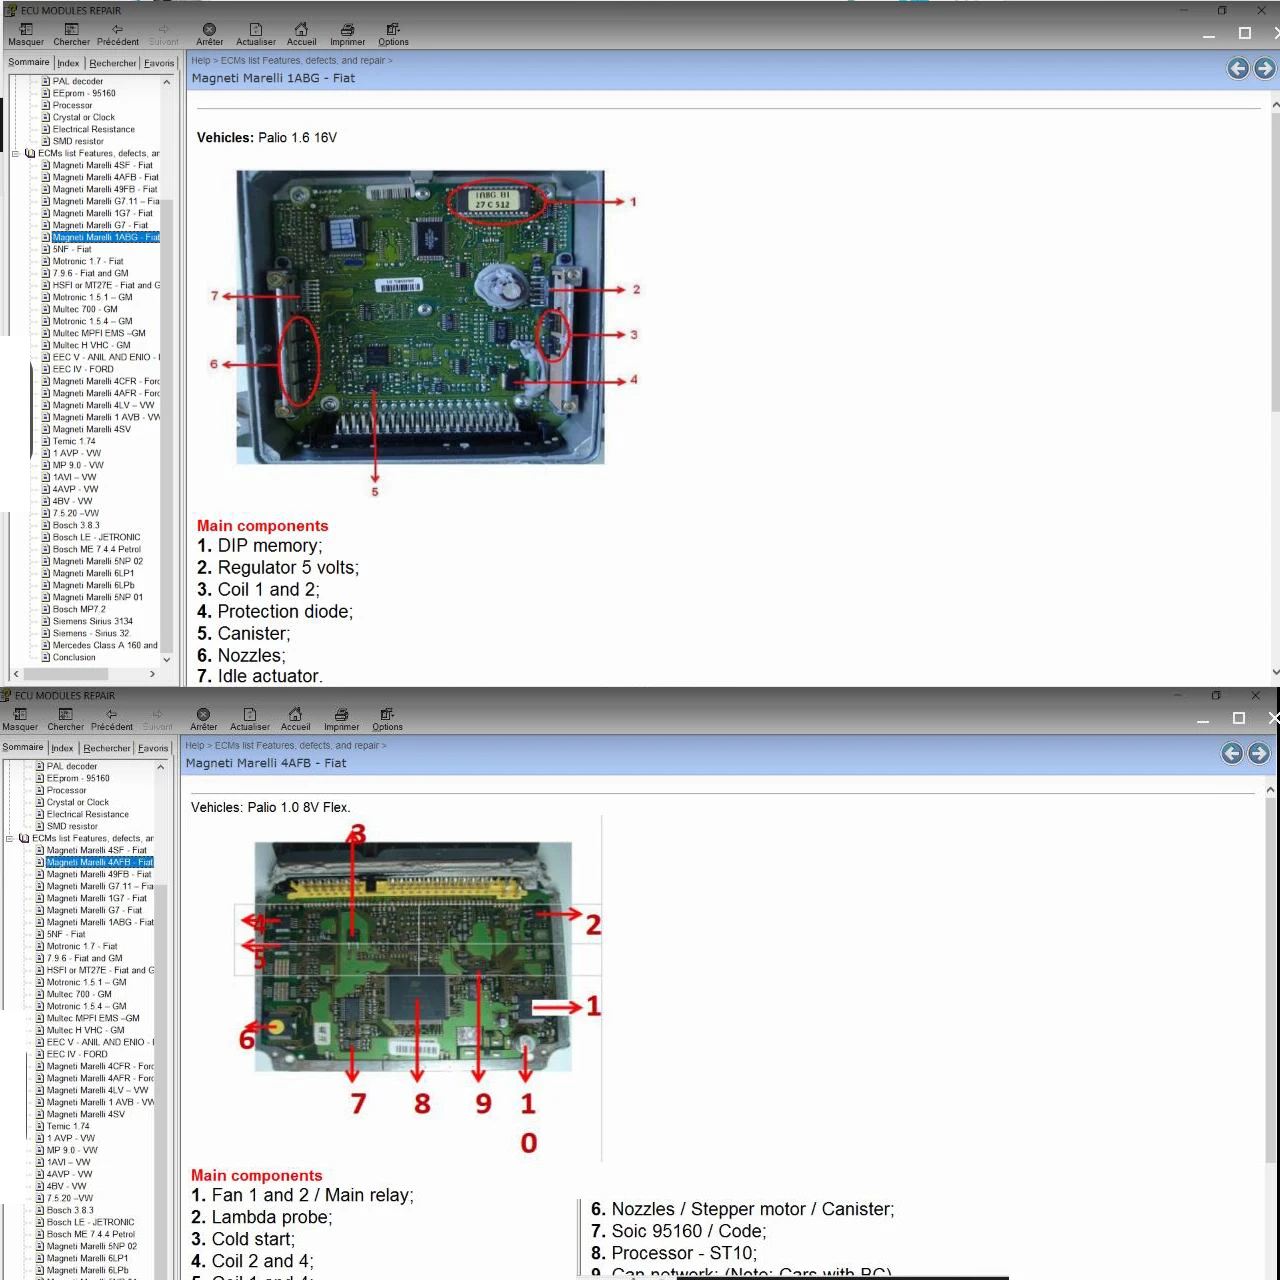The width and height of the screenshot is (1280, 1280).
Task: Open search using the Chercher icon
Action: point(70,31)
